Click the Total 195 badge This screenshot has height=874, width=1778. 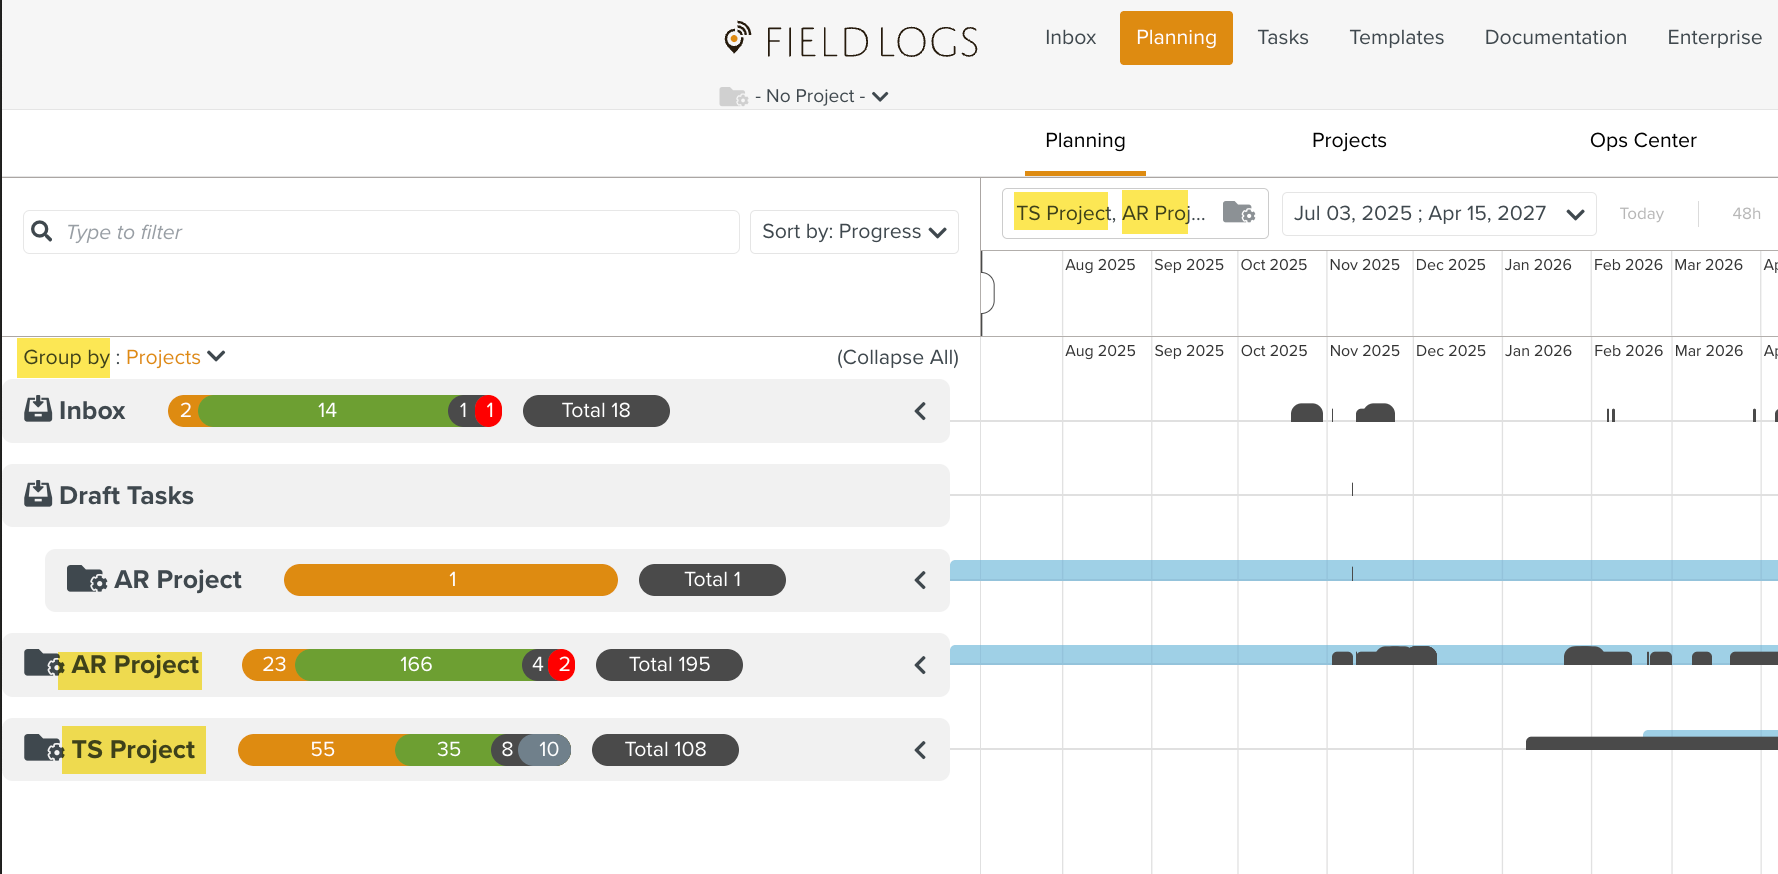(669, 665)
